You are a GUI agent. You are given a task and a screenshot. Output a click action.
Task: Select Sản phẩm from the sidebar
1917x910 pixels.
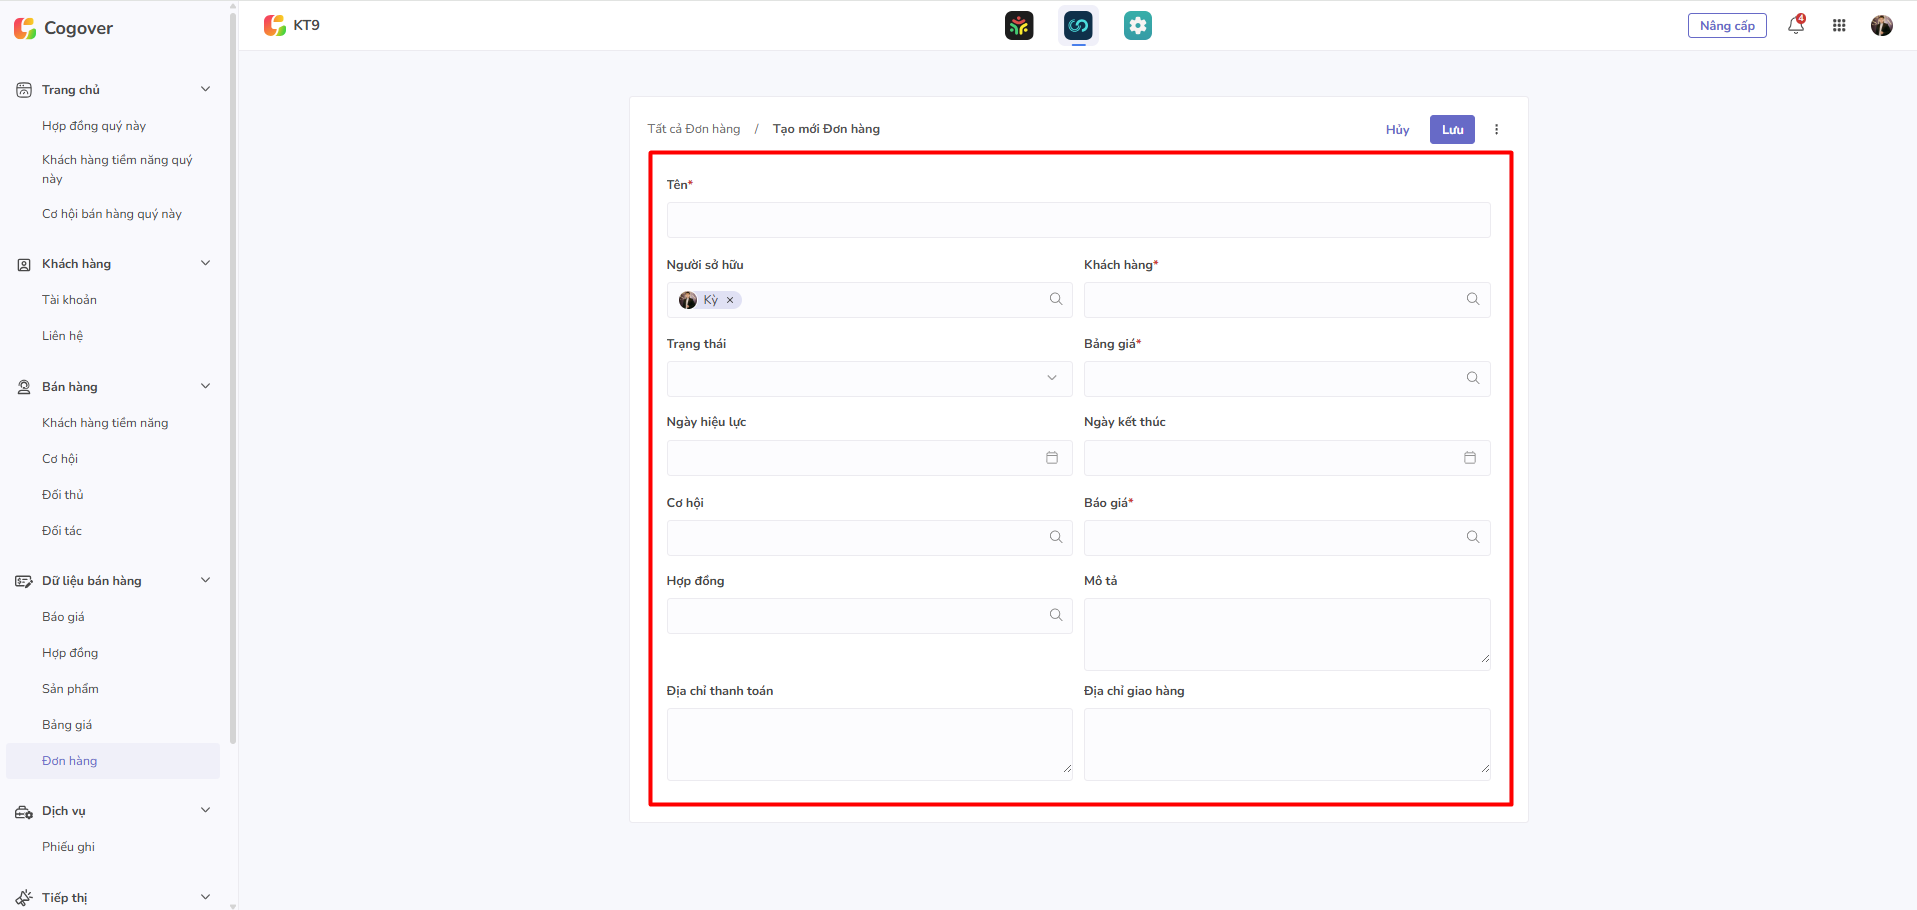(x=70, y=689)
